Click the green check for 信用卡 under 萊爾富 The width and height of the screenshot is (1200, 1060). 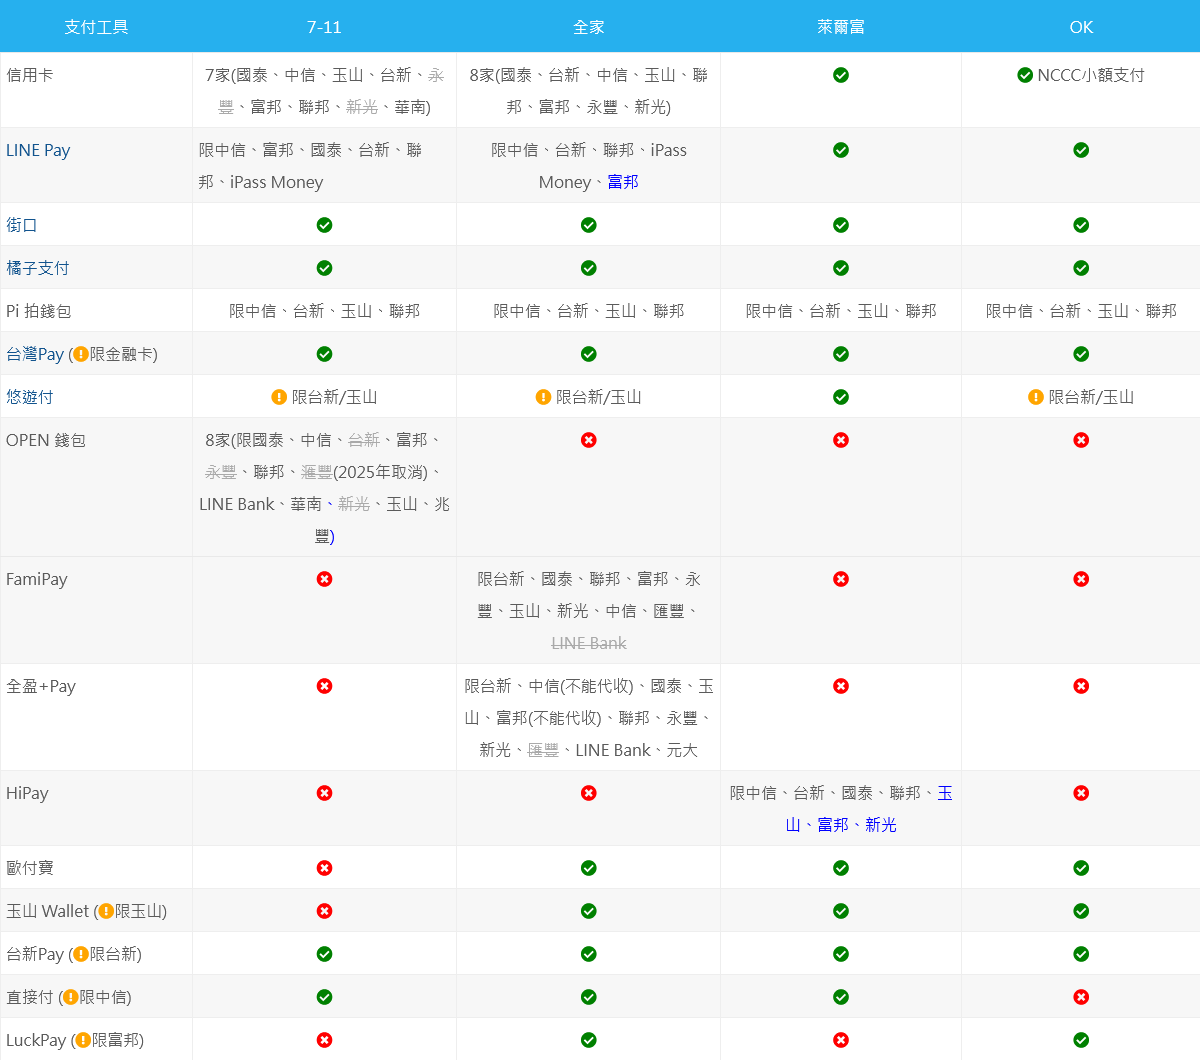click(x=841, y=75)
